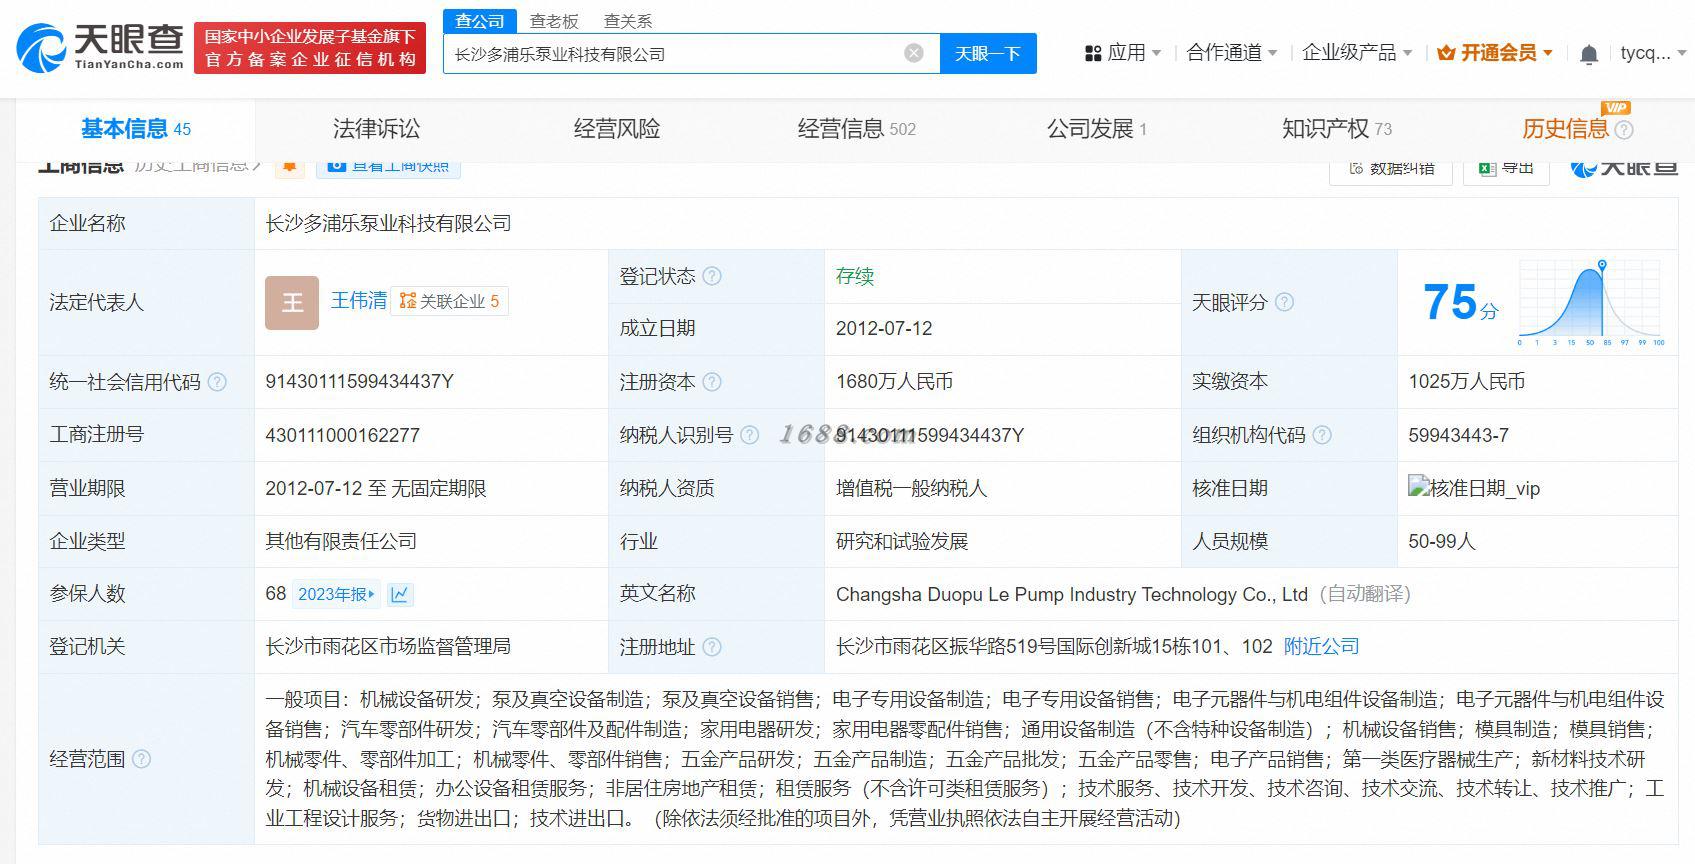Switch to the 查关系 search tab
This screenshot has height=864, width=1695.
click(628, 21)
